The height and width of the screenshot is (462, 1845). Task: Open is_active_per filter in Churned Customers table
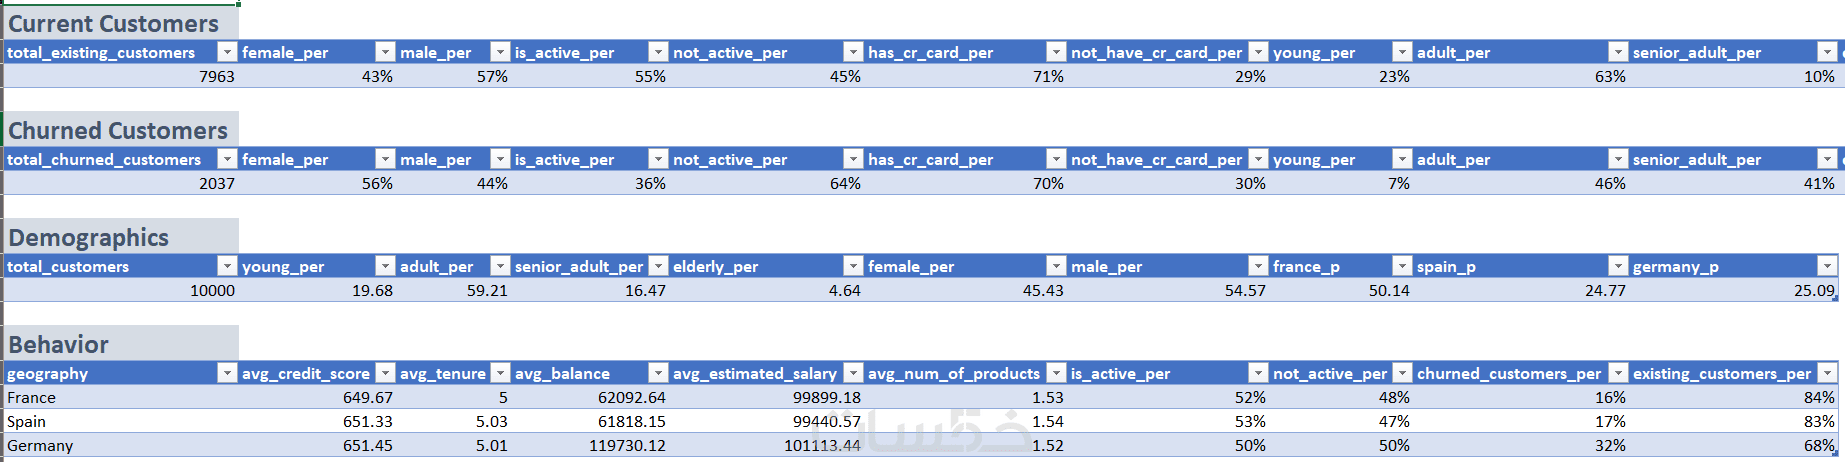point(657,159)
